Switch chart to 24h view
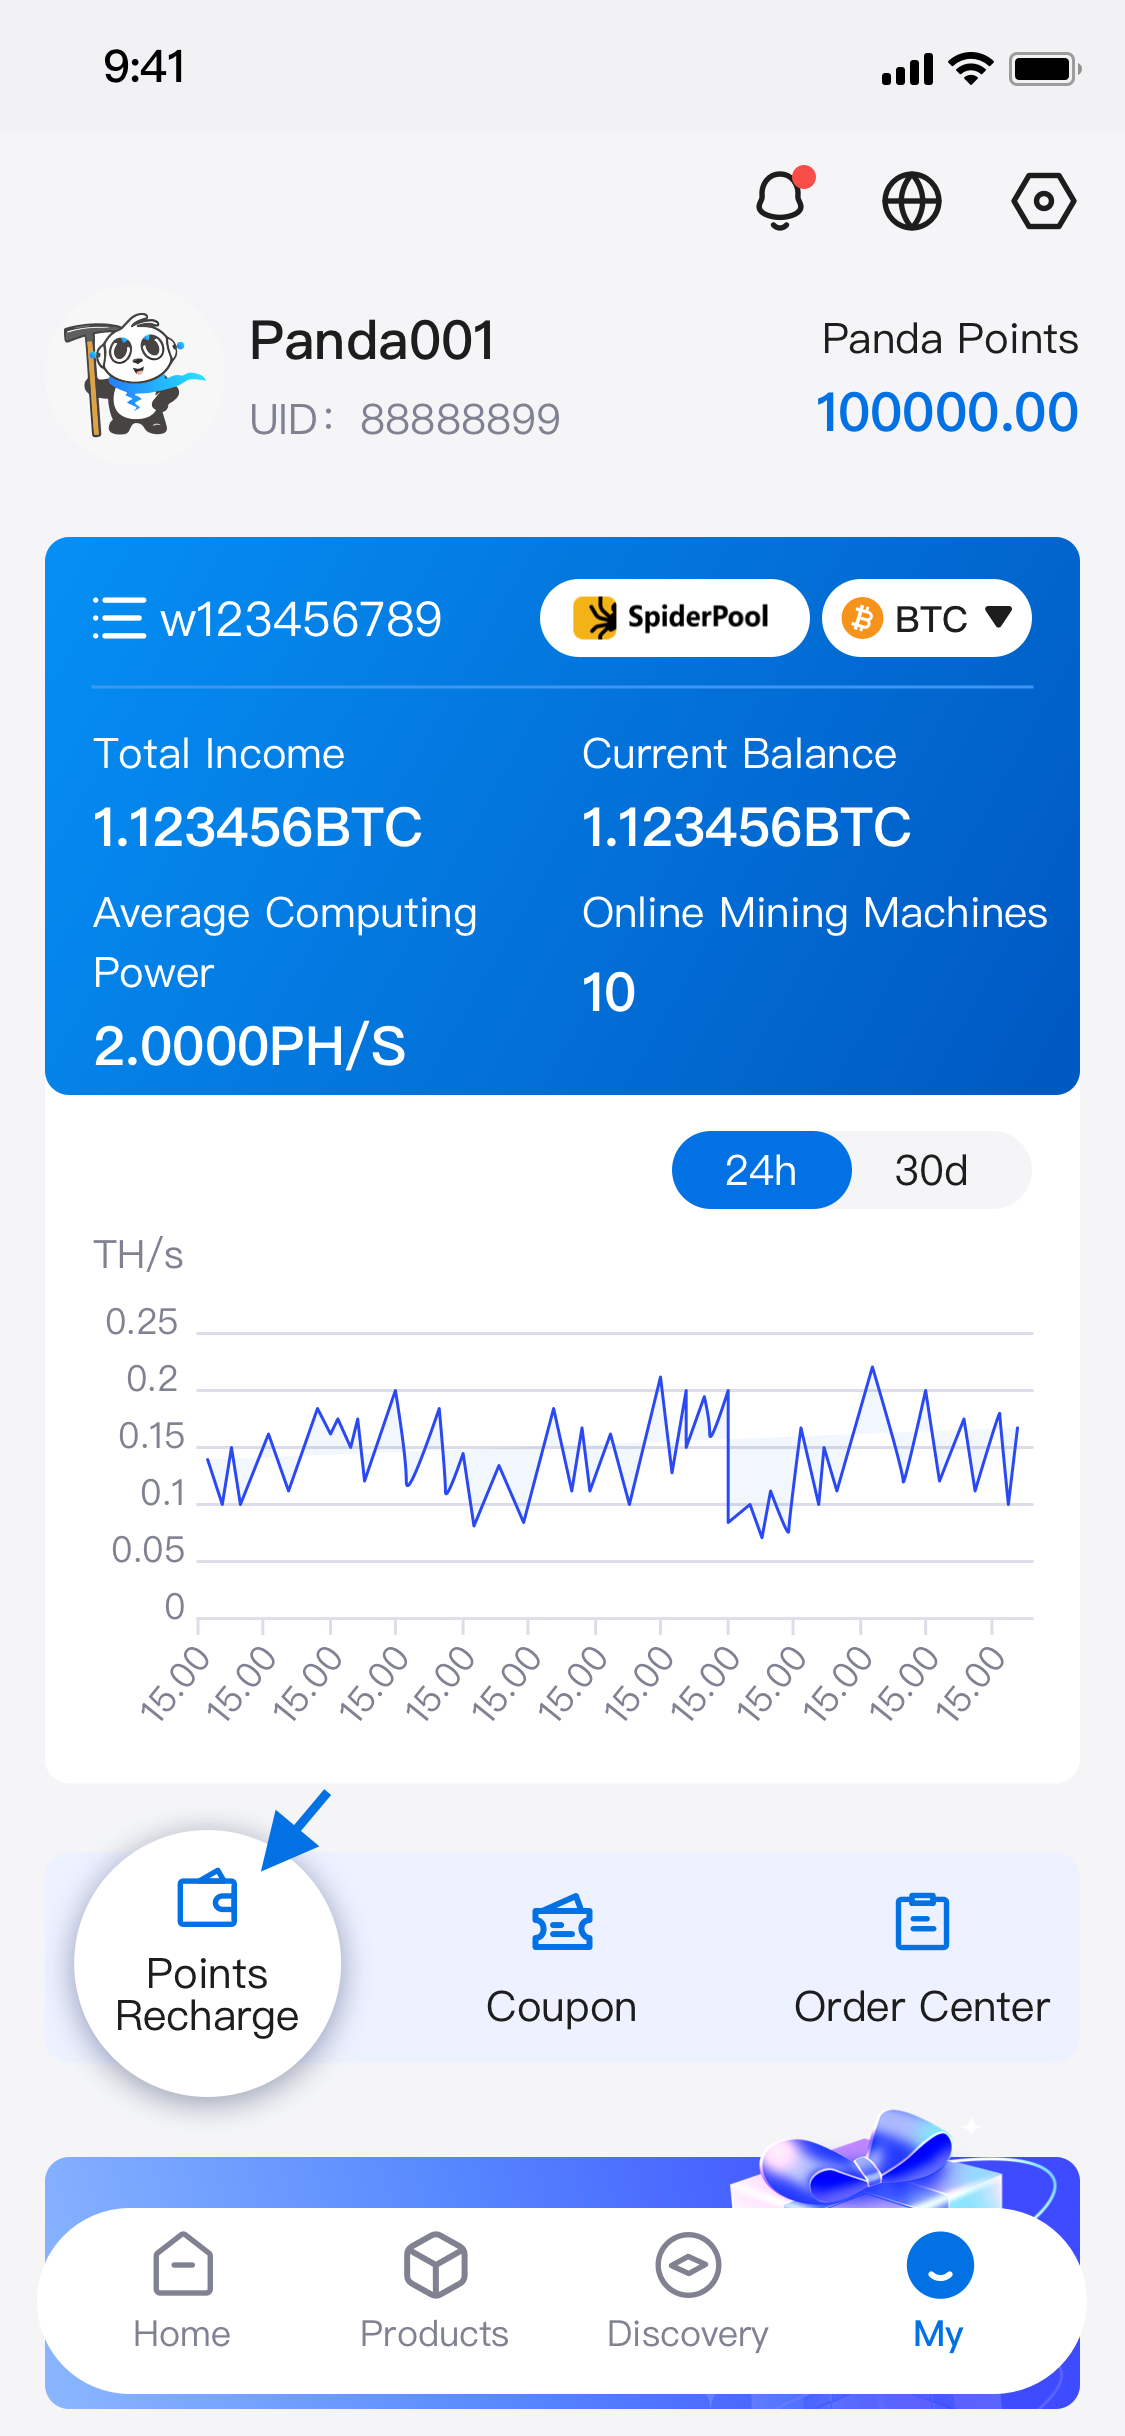The image size is (1125, 2436). [761, 1170]
